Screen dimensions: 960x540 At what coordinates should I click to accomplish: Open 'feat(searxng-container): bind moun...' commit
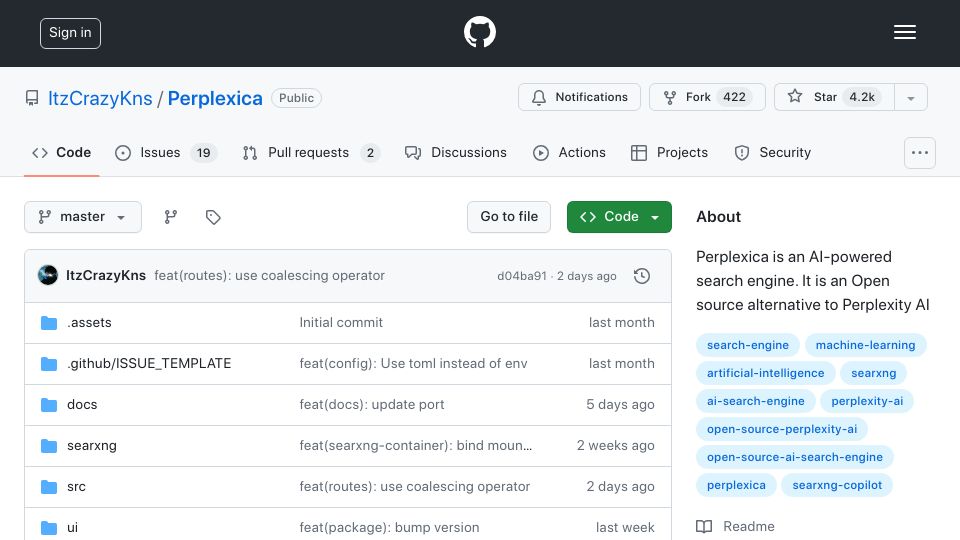coord(416,446)
